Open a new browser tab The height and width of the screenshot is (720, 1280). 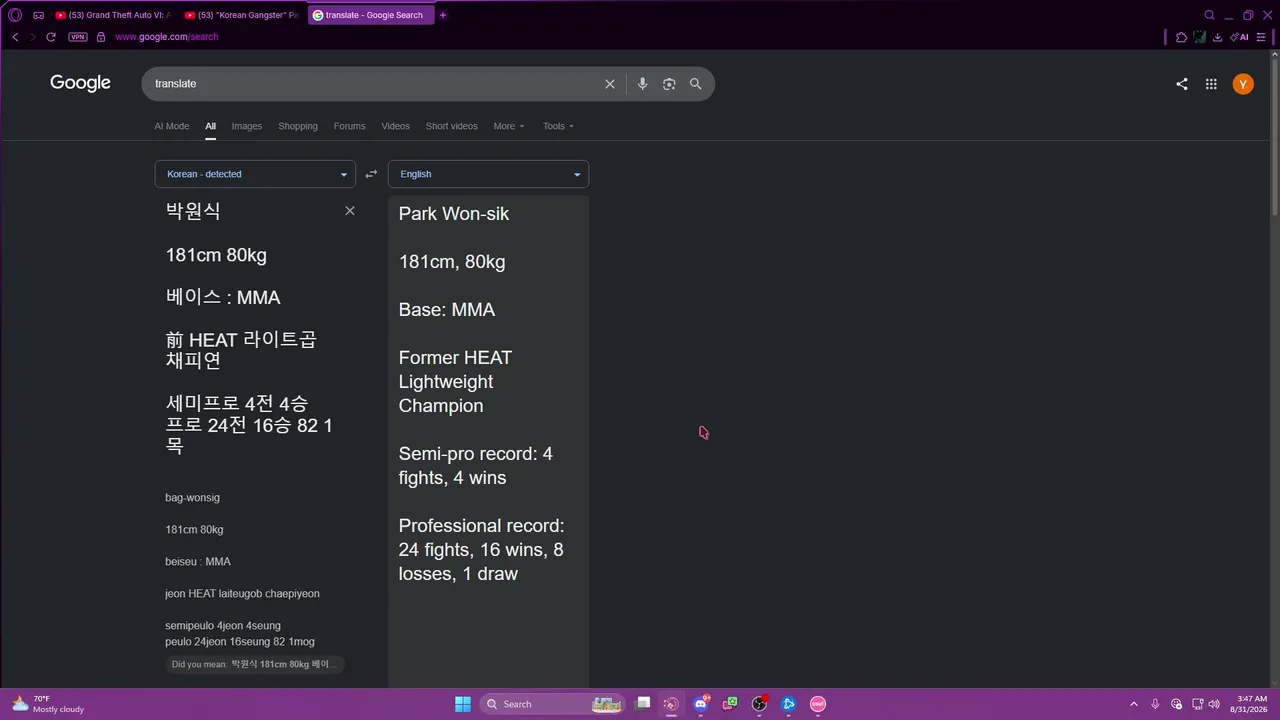443,15
